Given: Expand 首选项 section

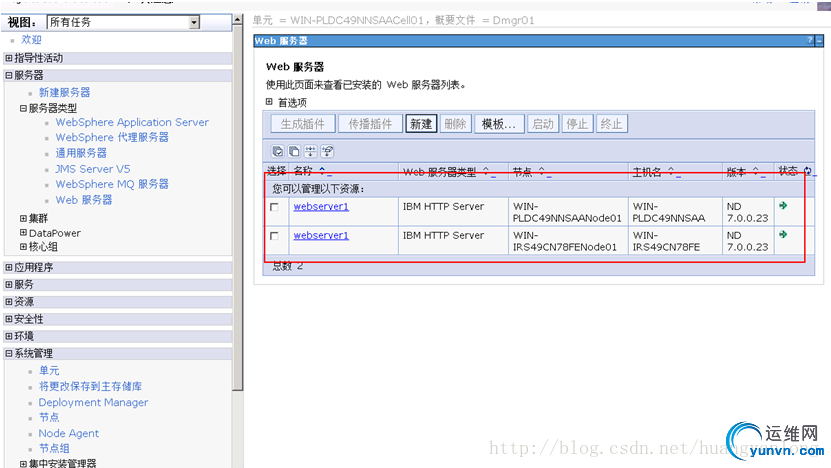Looking at the screenshot, I should pyautogui.click(x=269, y=102).
